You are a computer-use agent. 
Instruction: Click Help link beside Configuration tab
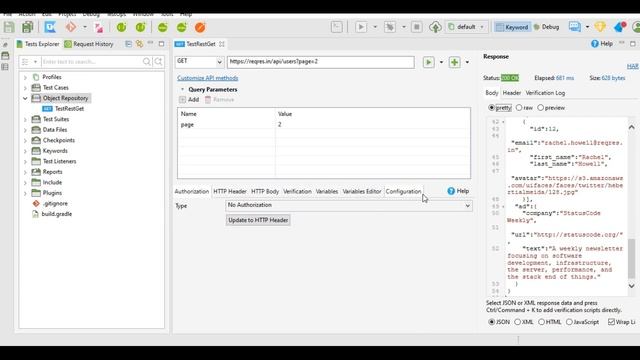[458, 191]
